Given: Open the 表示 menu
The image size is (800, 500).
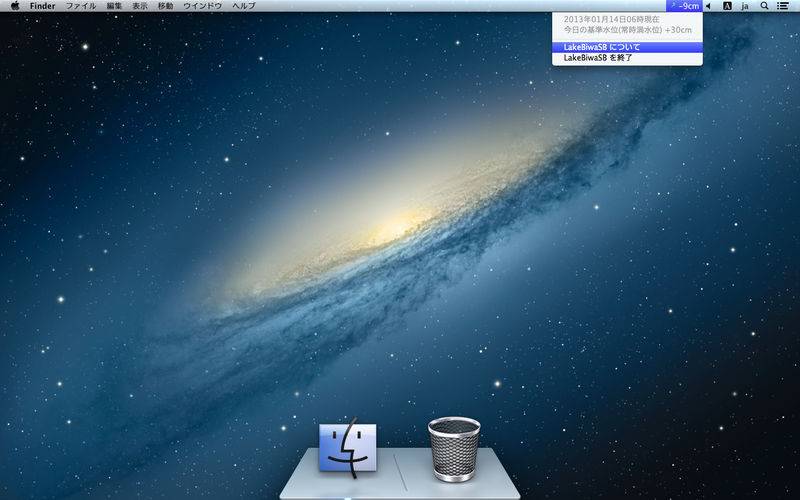Looking at the screenshot, I should [x=140, y=6].
